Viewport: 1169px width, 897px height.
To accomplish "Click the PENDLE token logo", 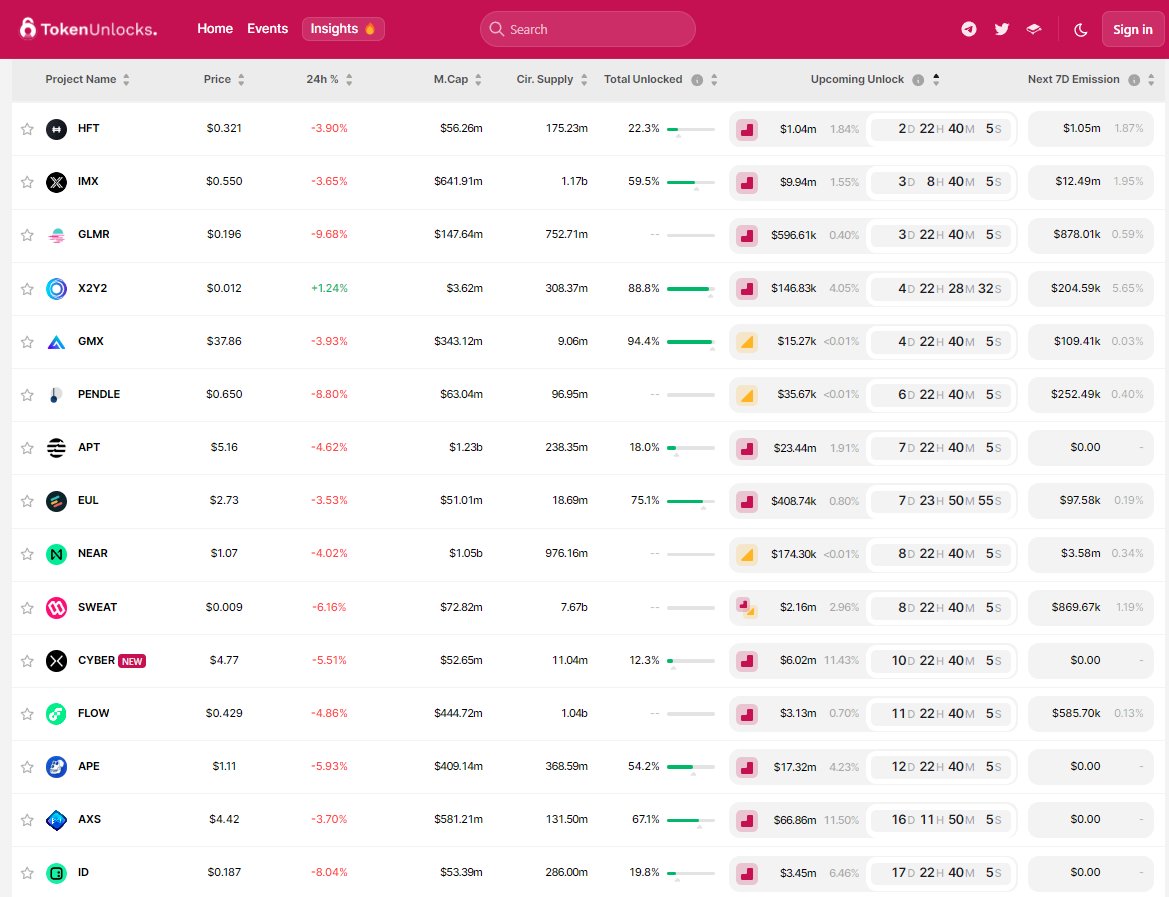I will [57, 394].
